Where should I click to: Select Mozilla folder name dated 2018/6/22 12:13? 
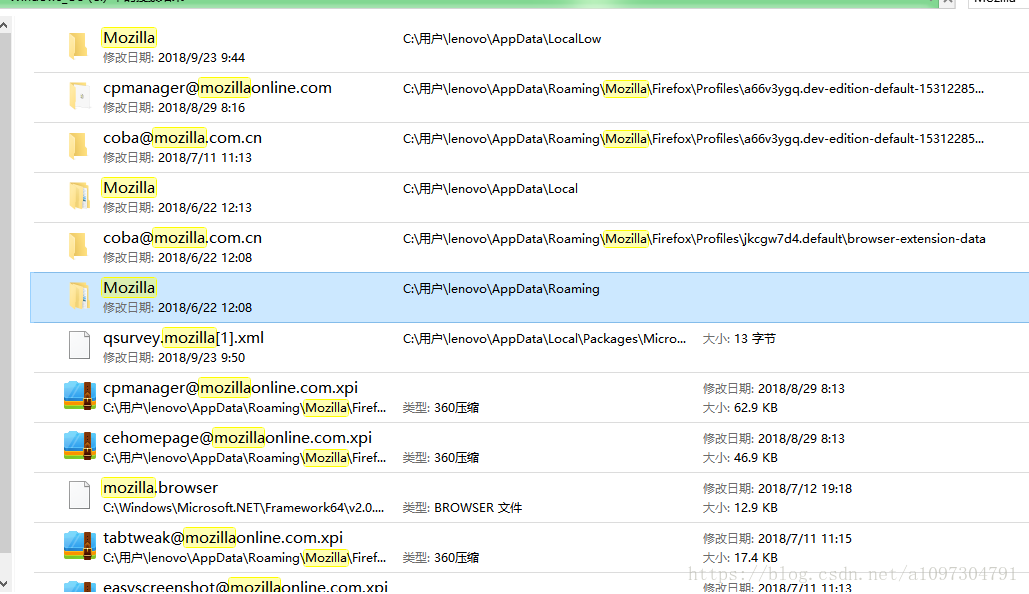pos(129,188)
